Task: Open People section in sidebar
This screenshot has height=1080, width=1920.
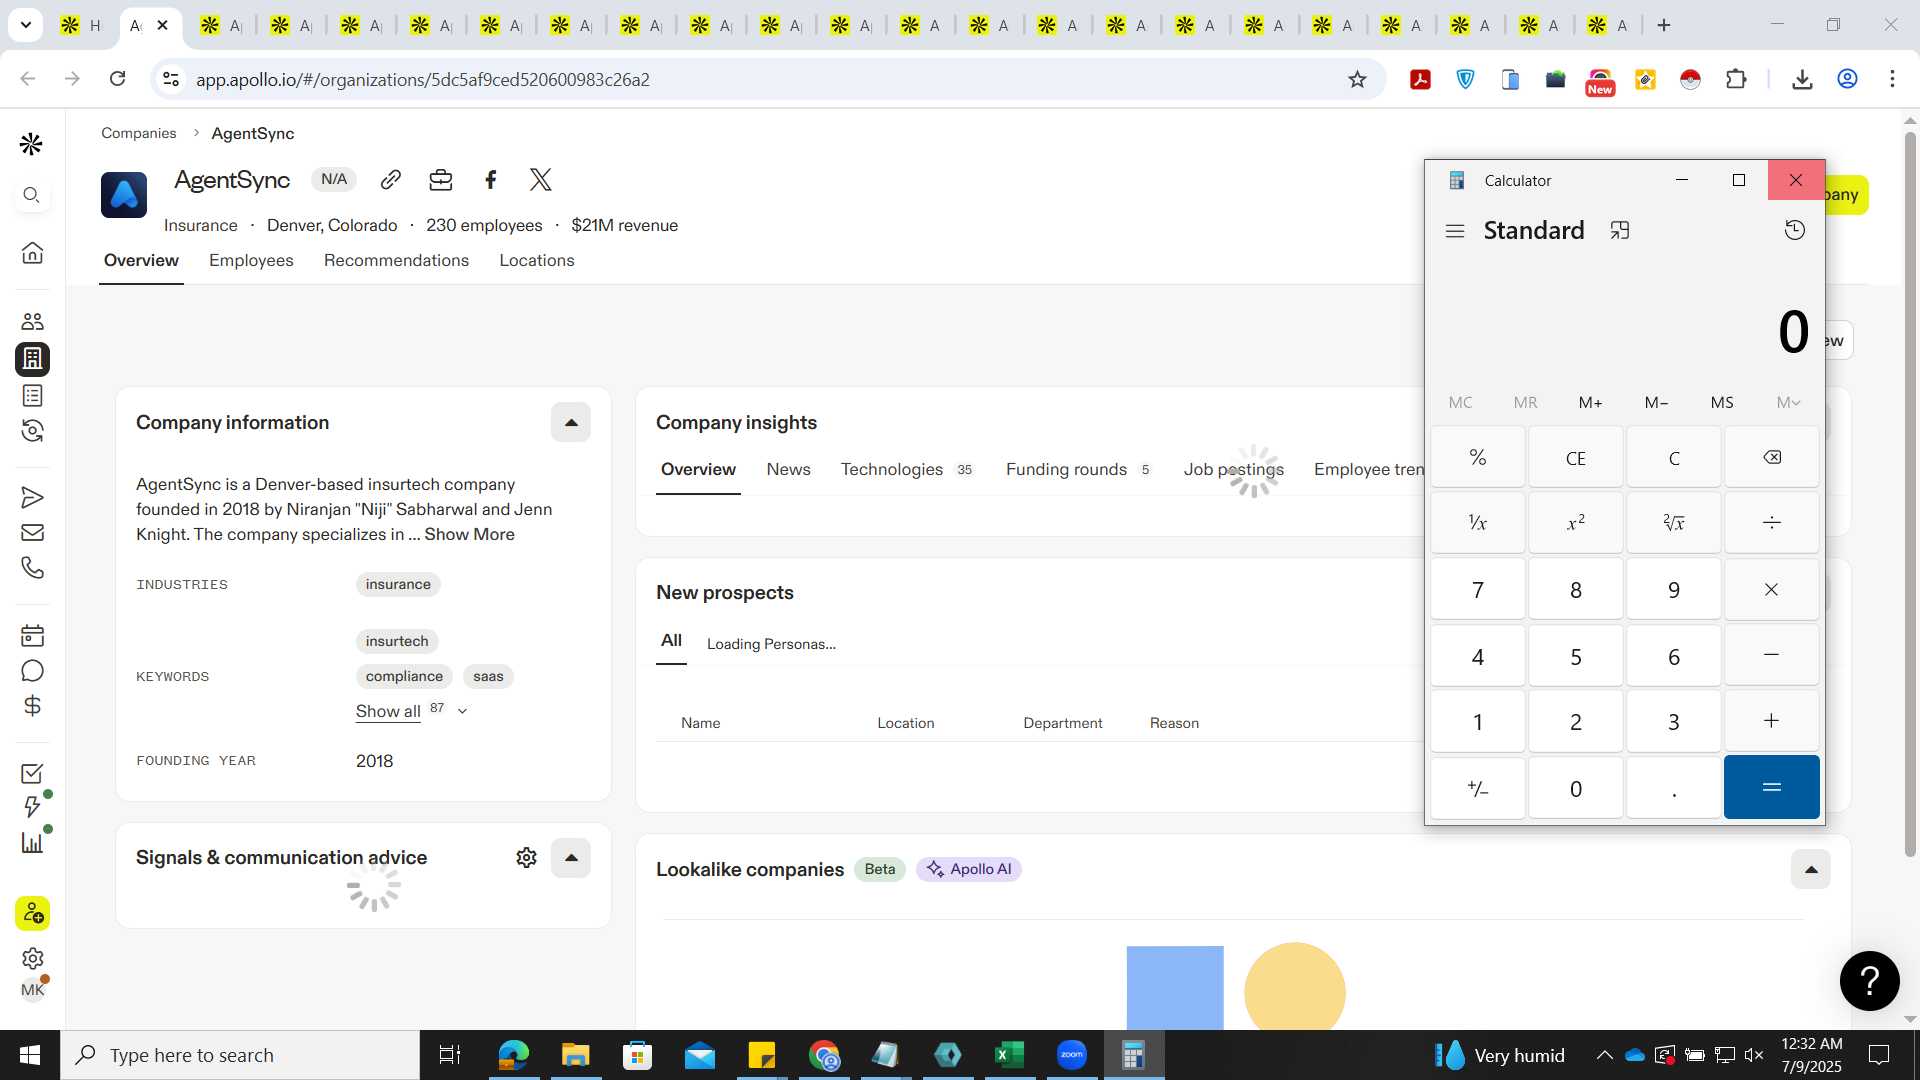Action: click(32, 322)
